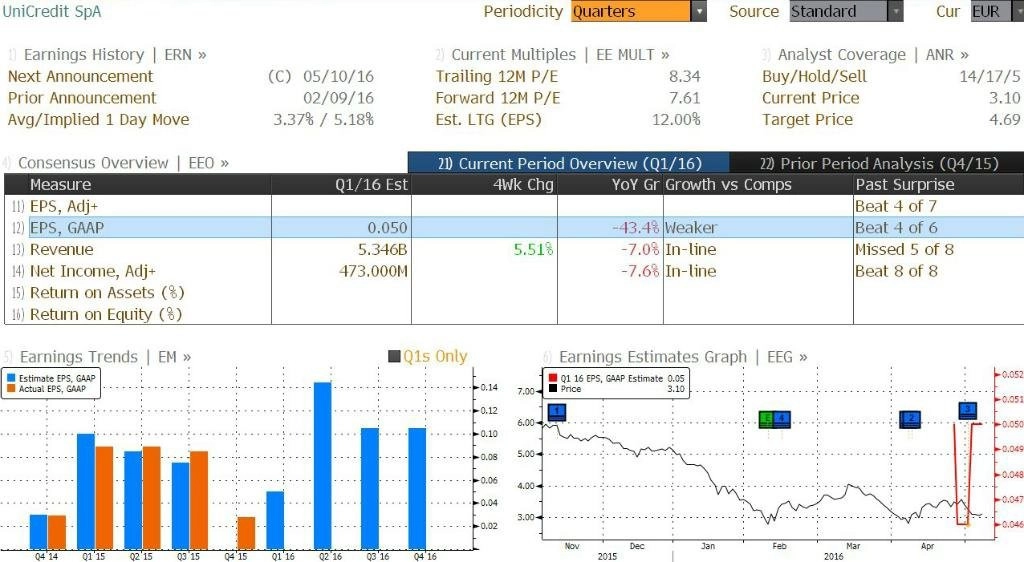1024x562 pixels.
Task: Click the Est. LTG (EPS) 12.00% value
Action: point(676,119)
